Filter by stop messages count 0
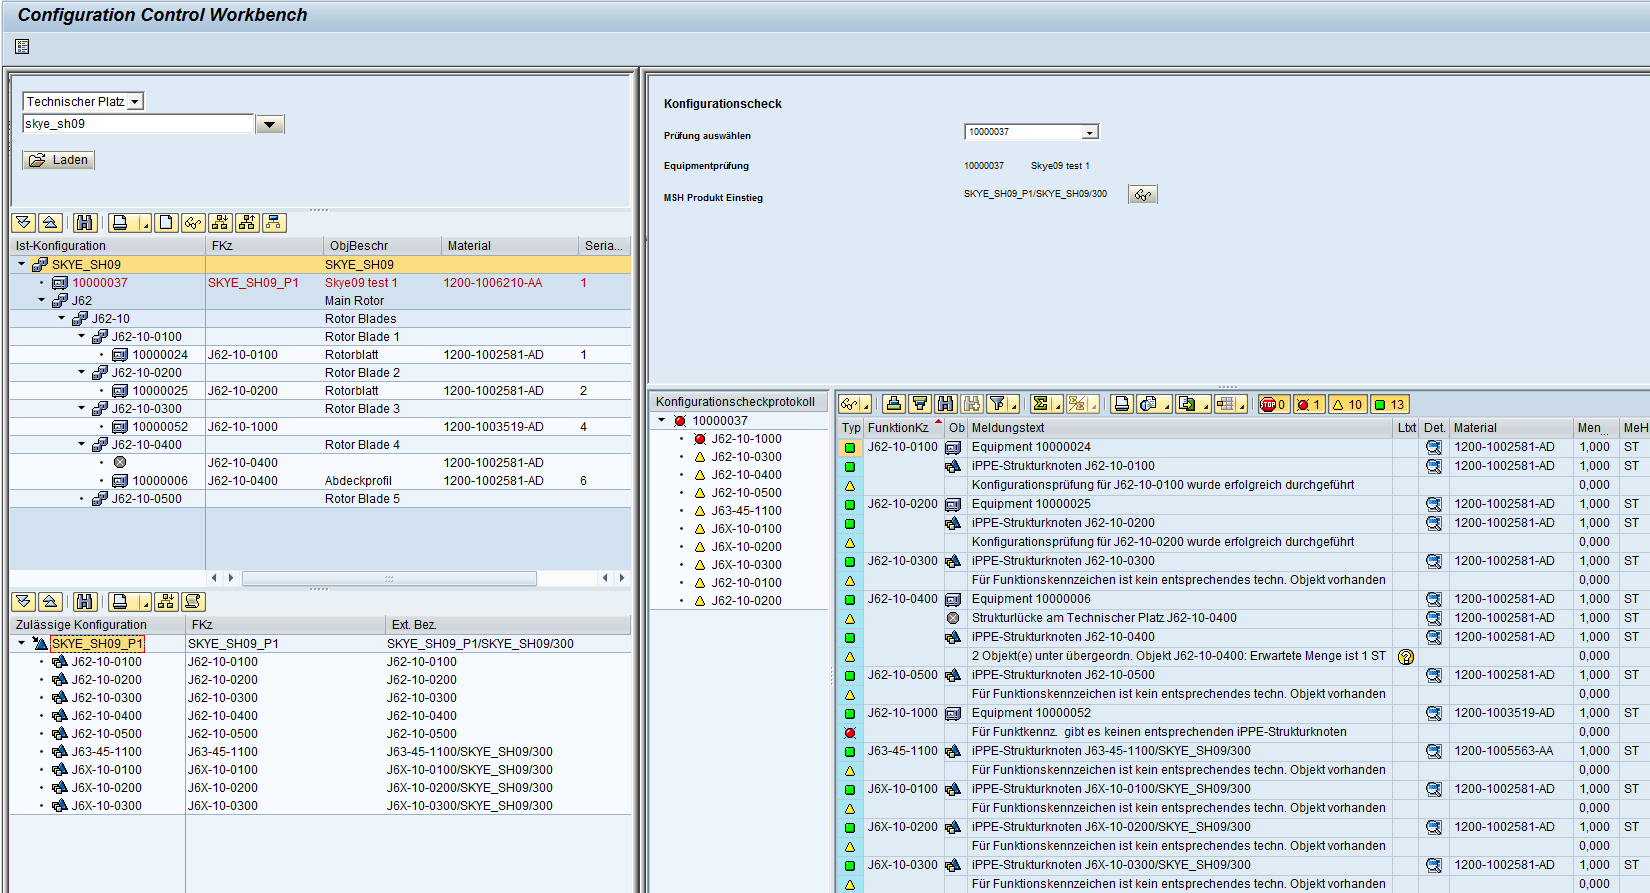The height and width of the screenshot is (893, 1650). [x=1273, y=405]
